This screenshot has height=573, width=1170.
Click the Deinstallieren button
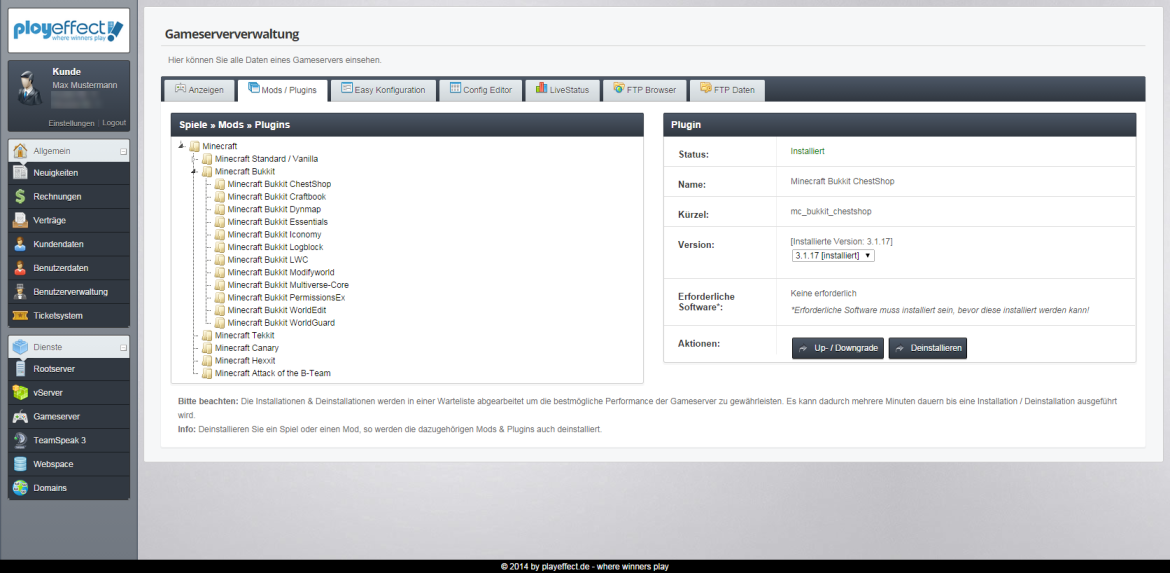pos(927,348)
